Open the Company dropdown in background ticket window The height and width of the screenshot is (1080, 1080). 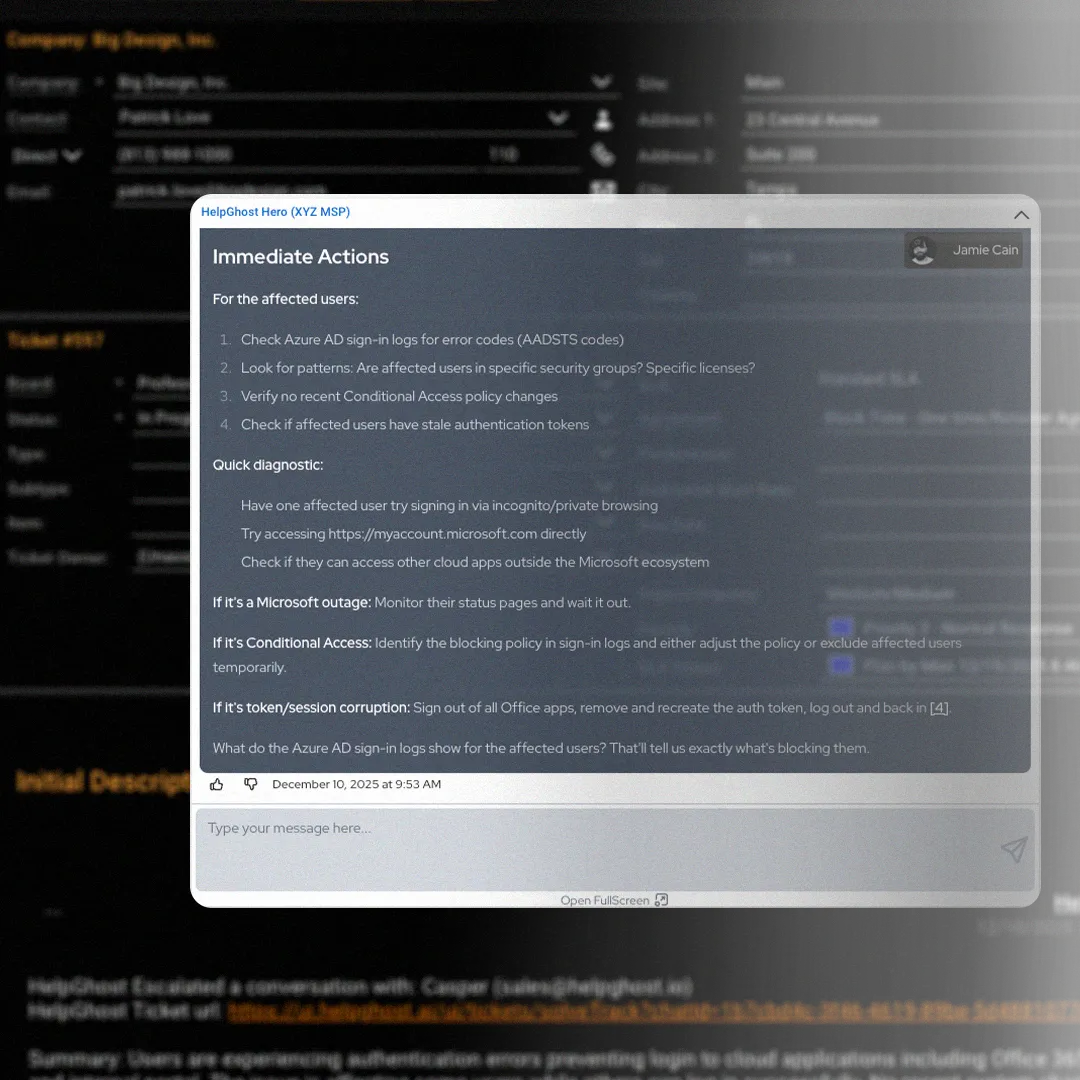602,83
